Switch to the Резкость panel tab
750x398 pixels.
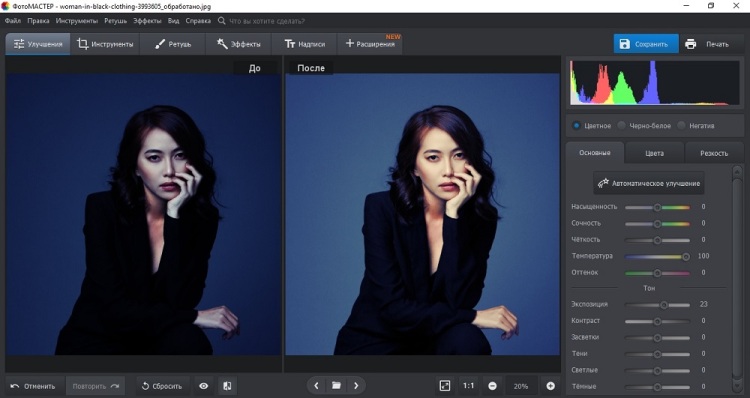coord(714,153)
